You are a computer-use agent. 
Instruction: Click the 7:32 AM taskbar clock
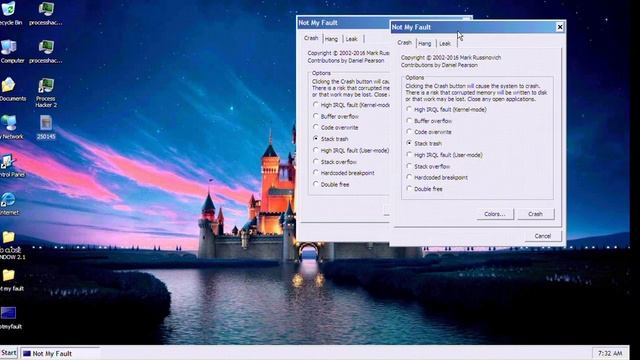tap(610, 353)
